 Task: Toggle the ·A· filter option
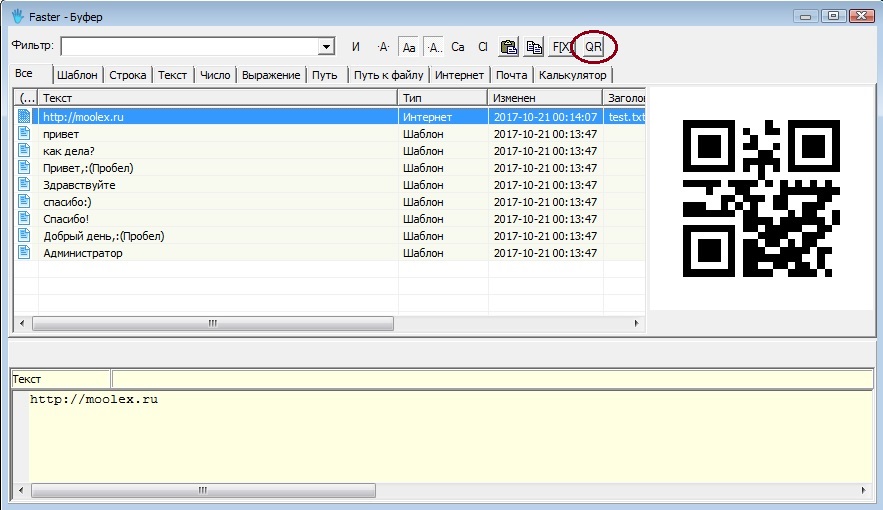tap(383, 47)
